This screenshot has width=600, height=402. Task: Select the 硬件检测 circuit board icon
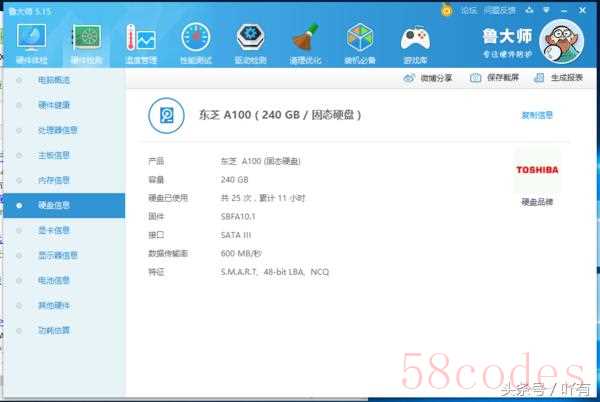(x=87, y=37)
